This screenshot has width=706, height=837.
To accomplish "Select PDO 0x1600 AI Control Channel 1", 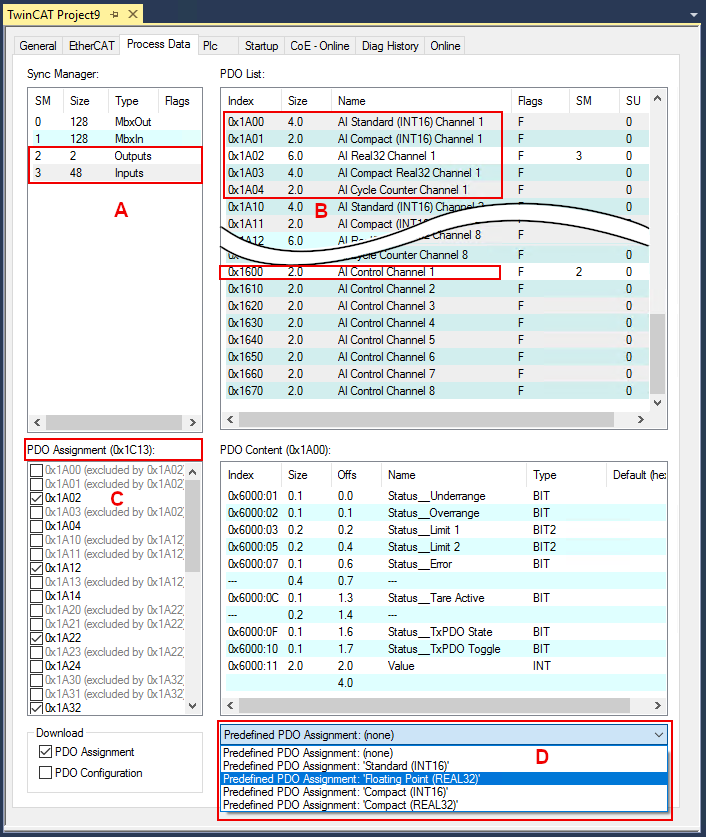I will pos(437,272).
